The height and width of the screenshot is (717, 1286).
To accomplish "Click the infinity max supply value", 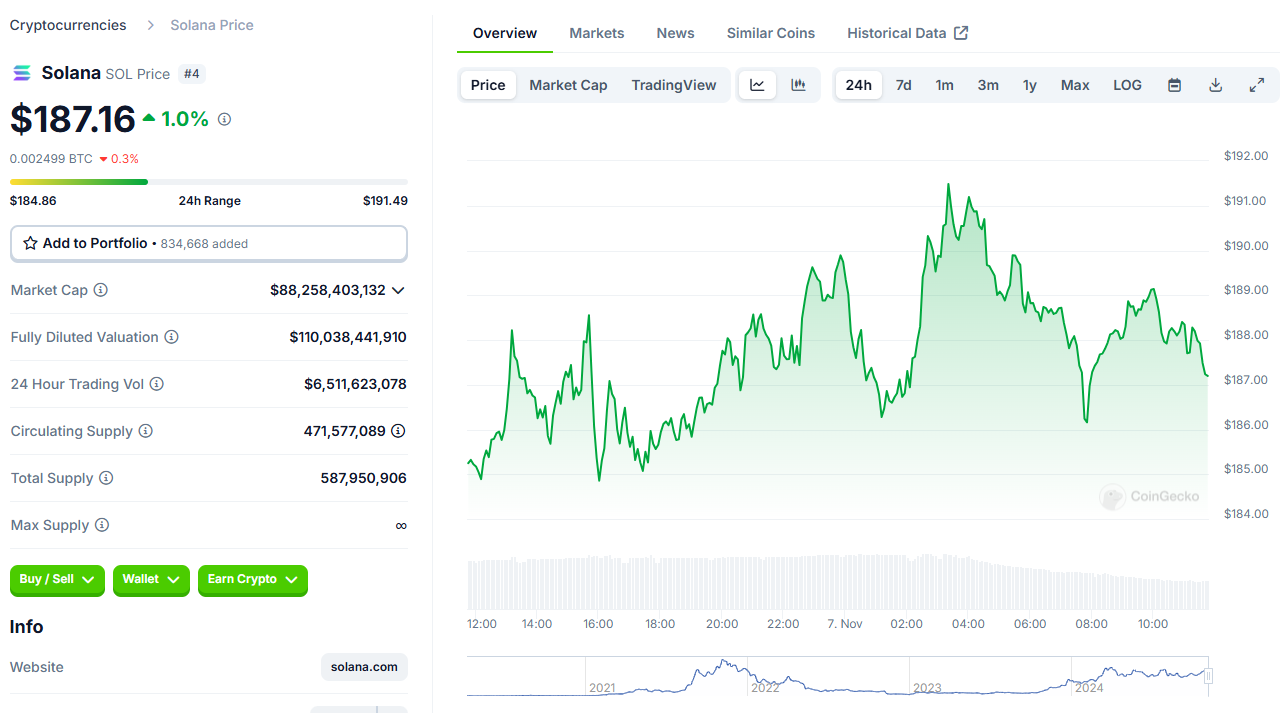I will point(401,525).
